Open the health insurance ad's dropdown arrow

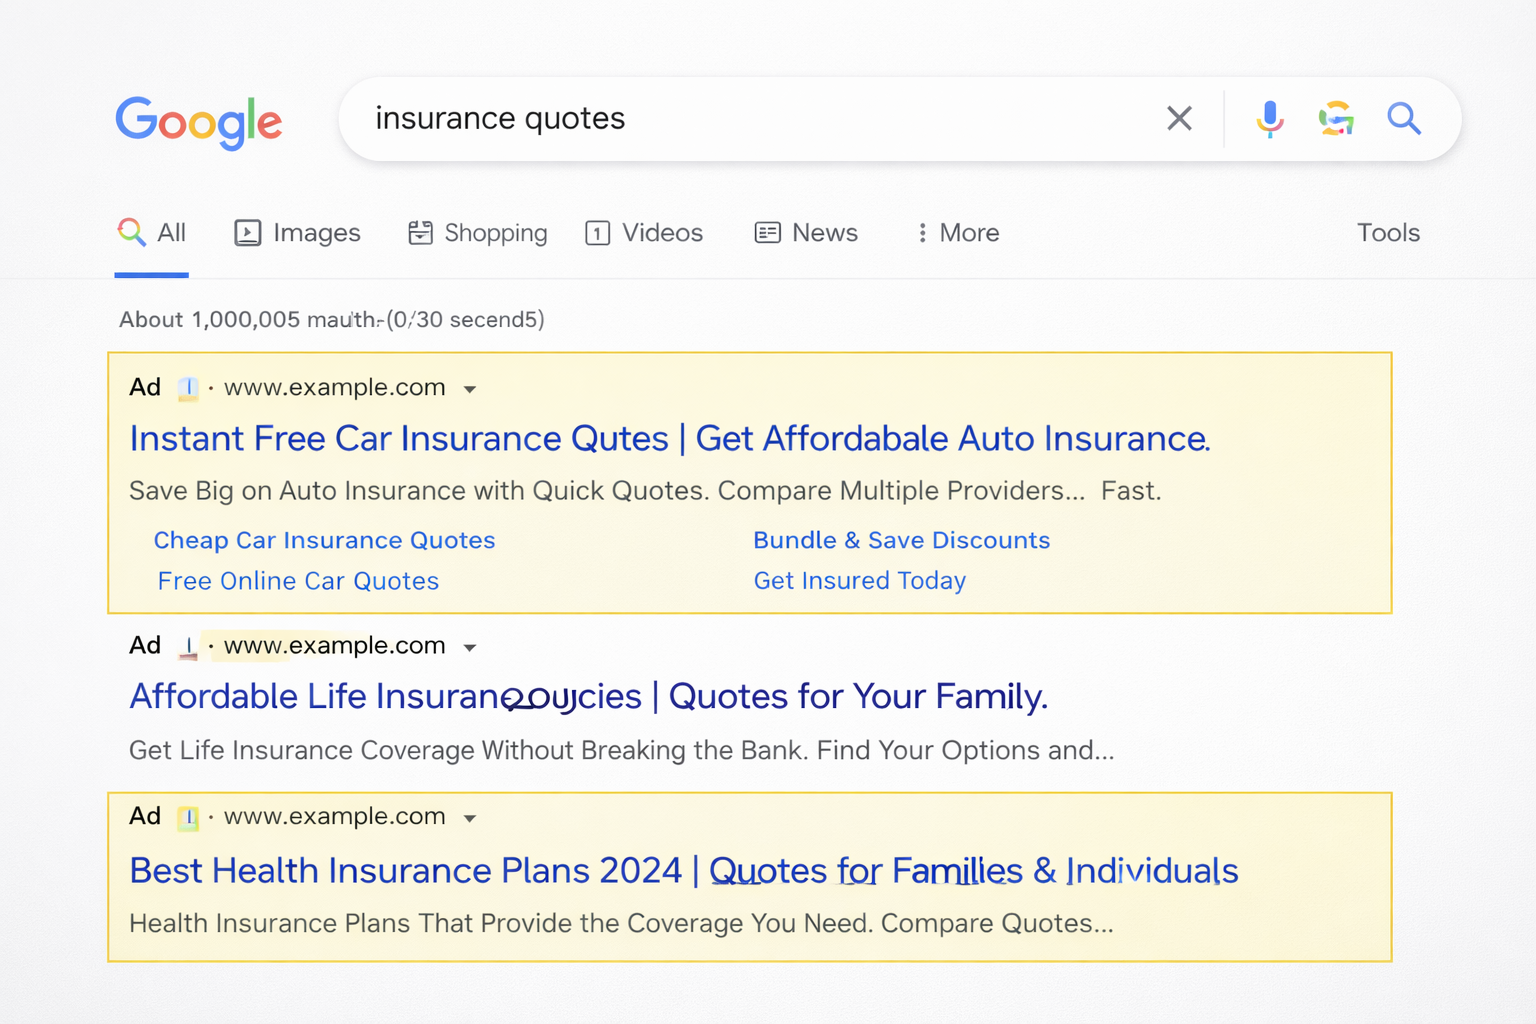(470, 817)
